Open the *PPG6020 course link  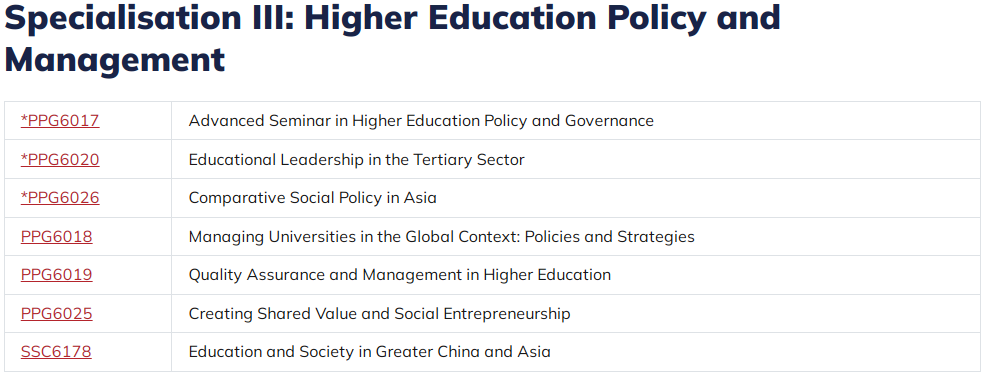tap(60, 159)
